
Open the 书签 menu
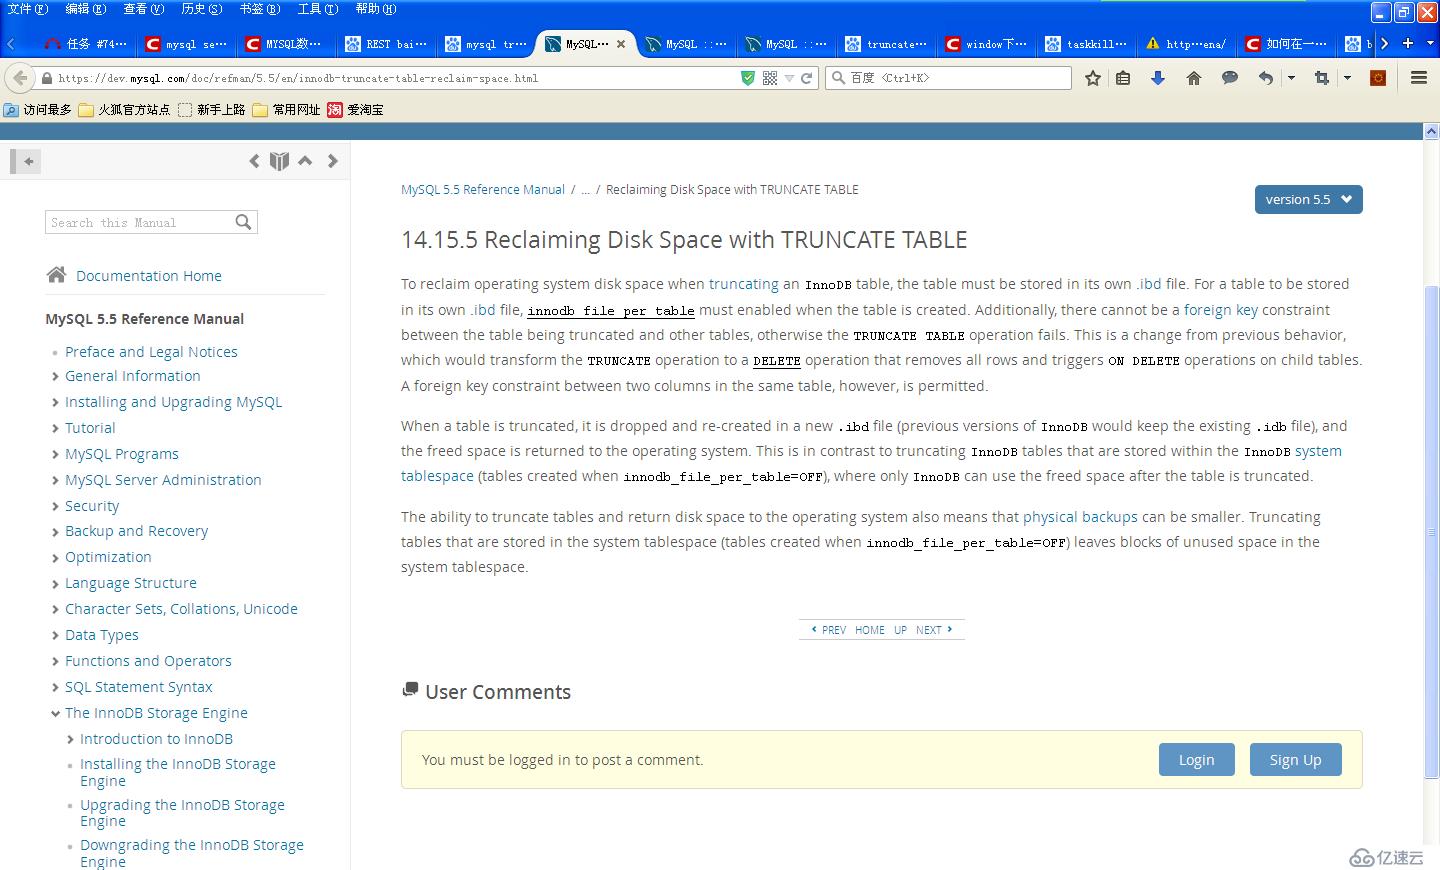tap(259, 9)
